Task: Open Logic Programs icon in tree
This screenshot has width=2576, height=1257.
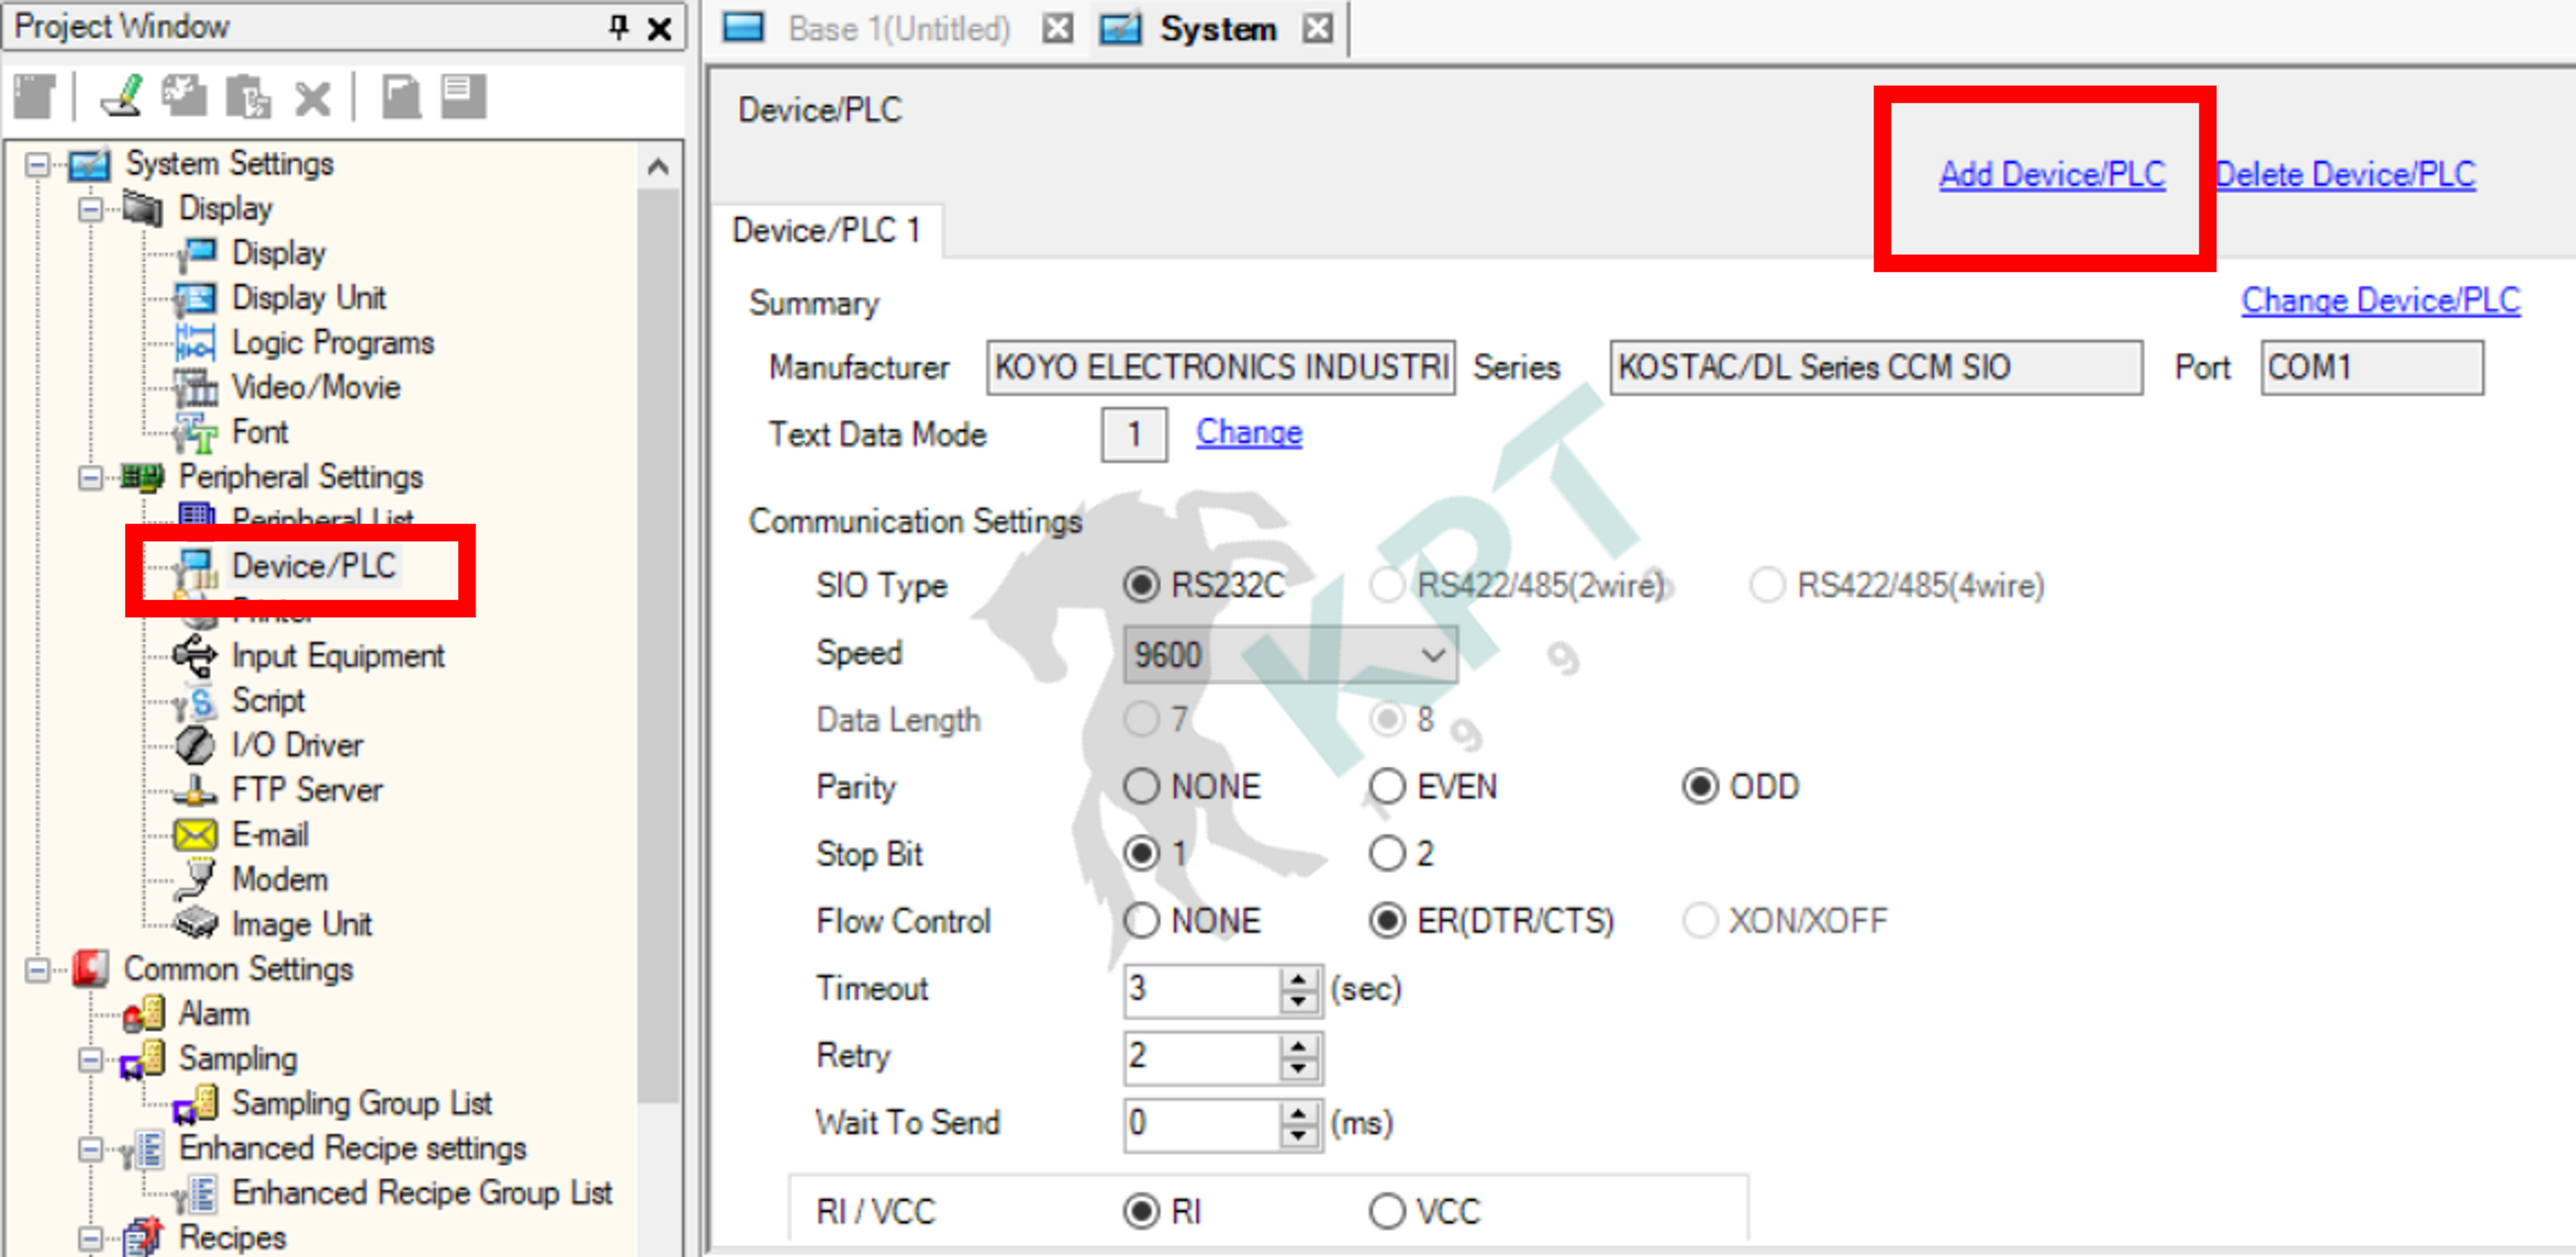Action: coord(195,343)
